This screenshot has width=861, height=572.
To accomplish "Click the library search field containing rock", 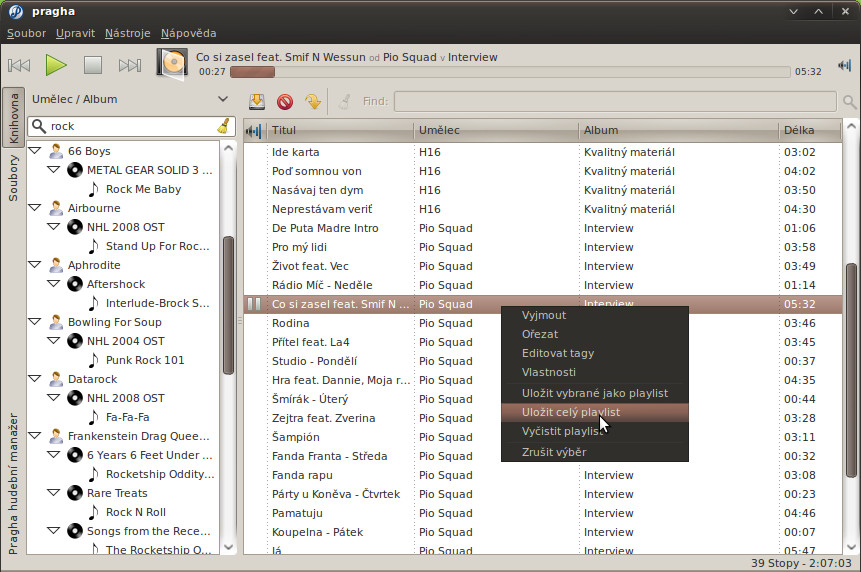I will 132,126.
